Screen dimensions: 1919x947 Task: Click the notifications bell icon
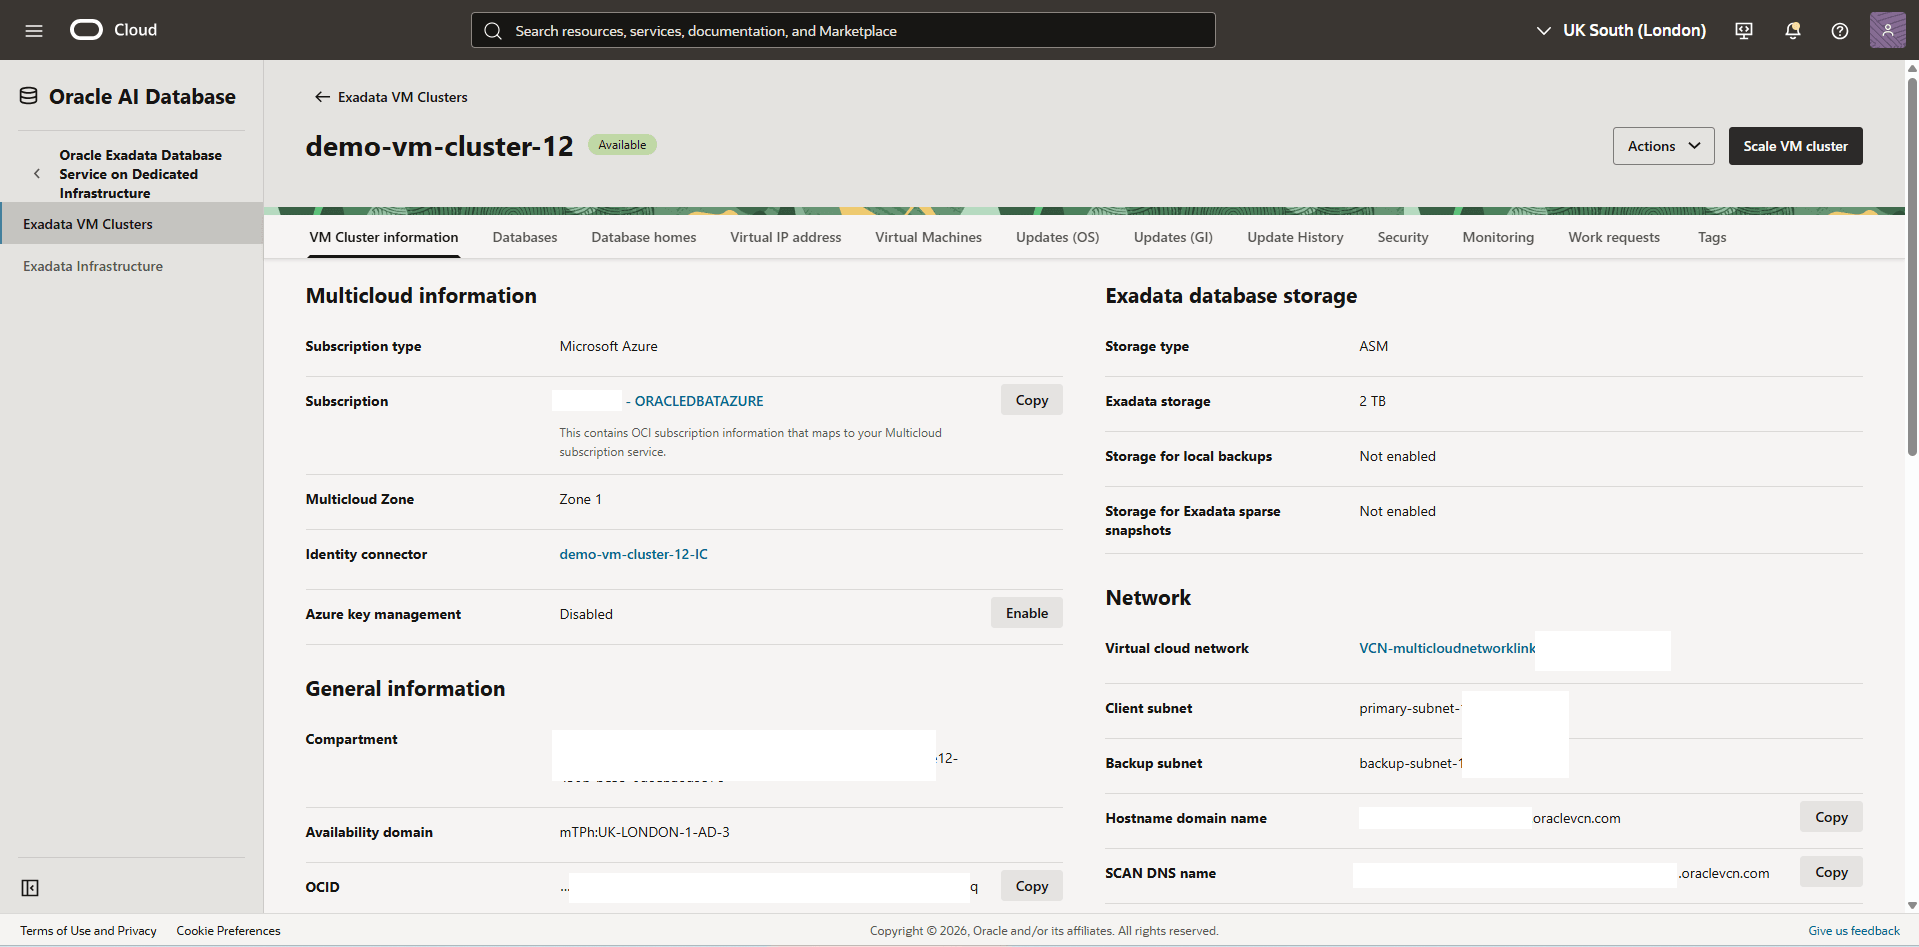coord(1791,30)
